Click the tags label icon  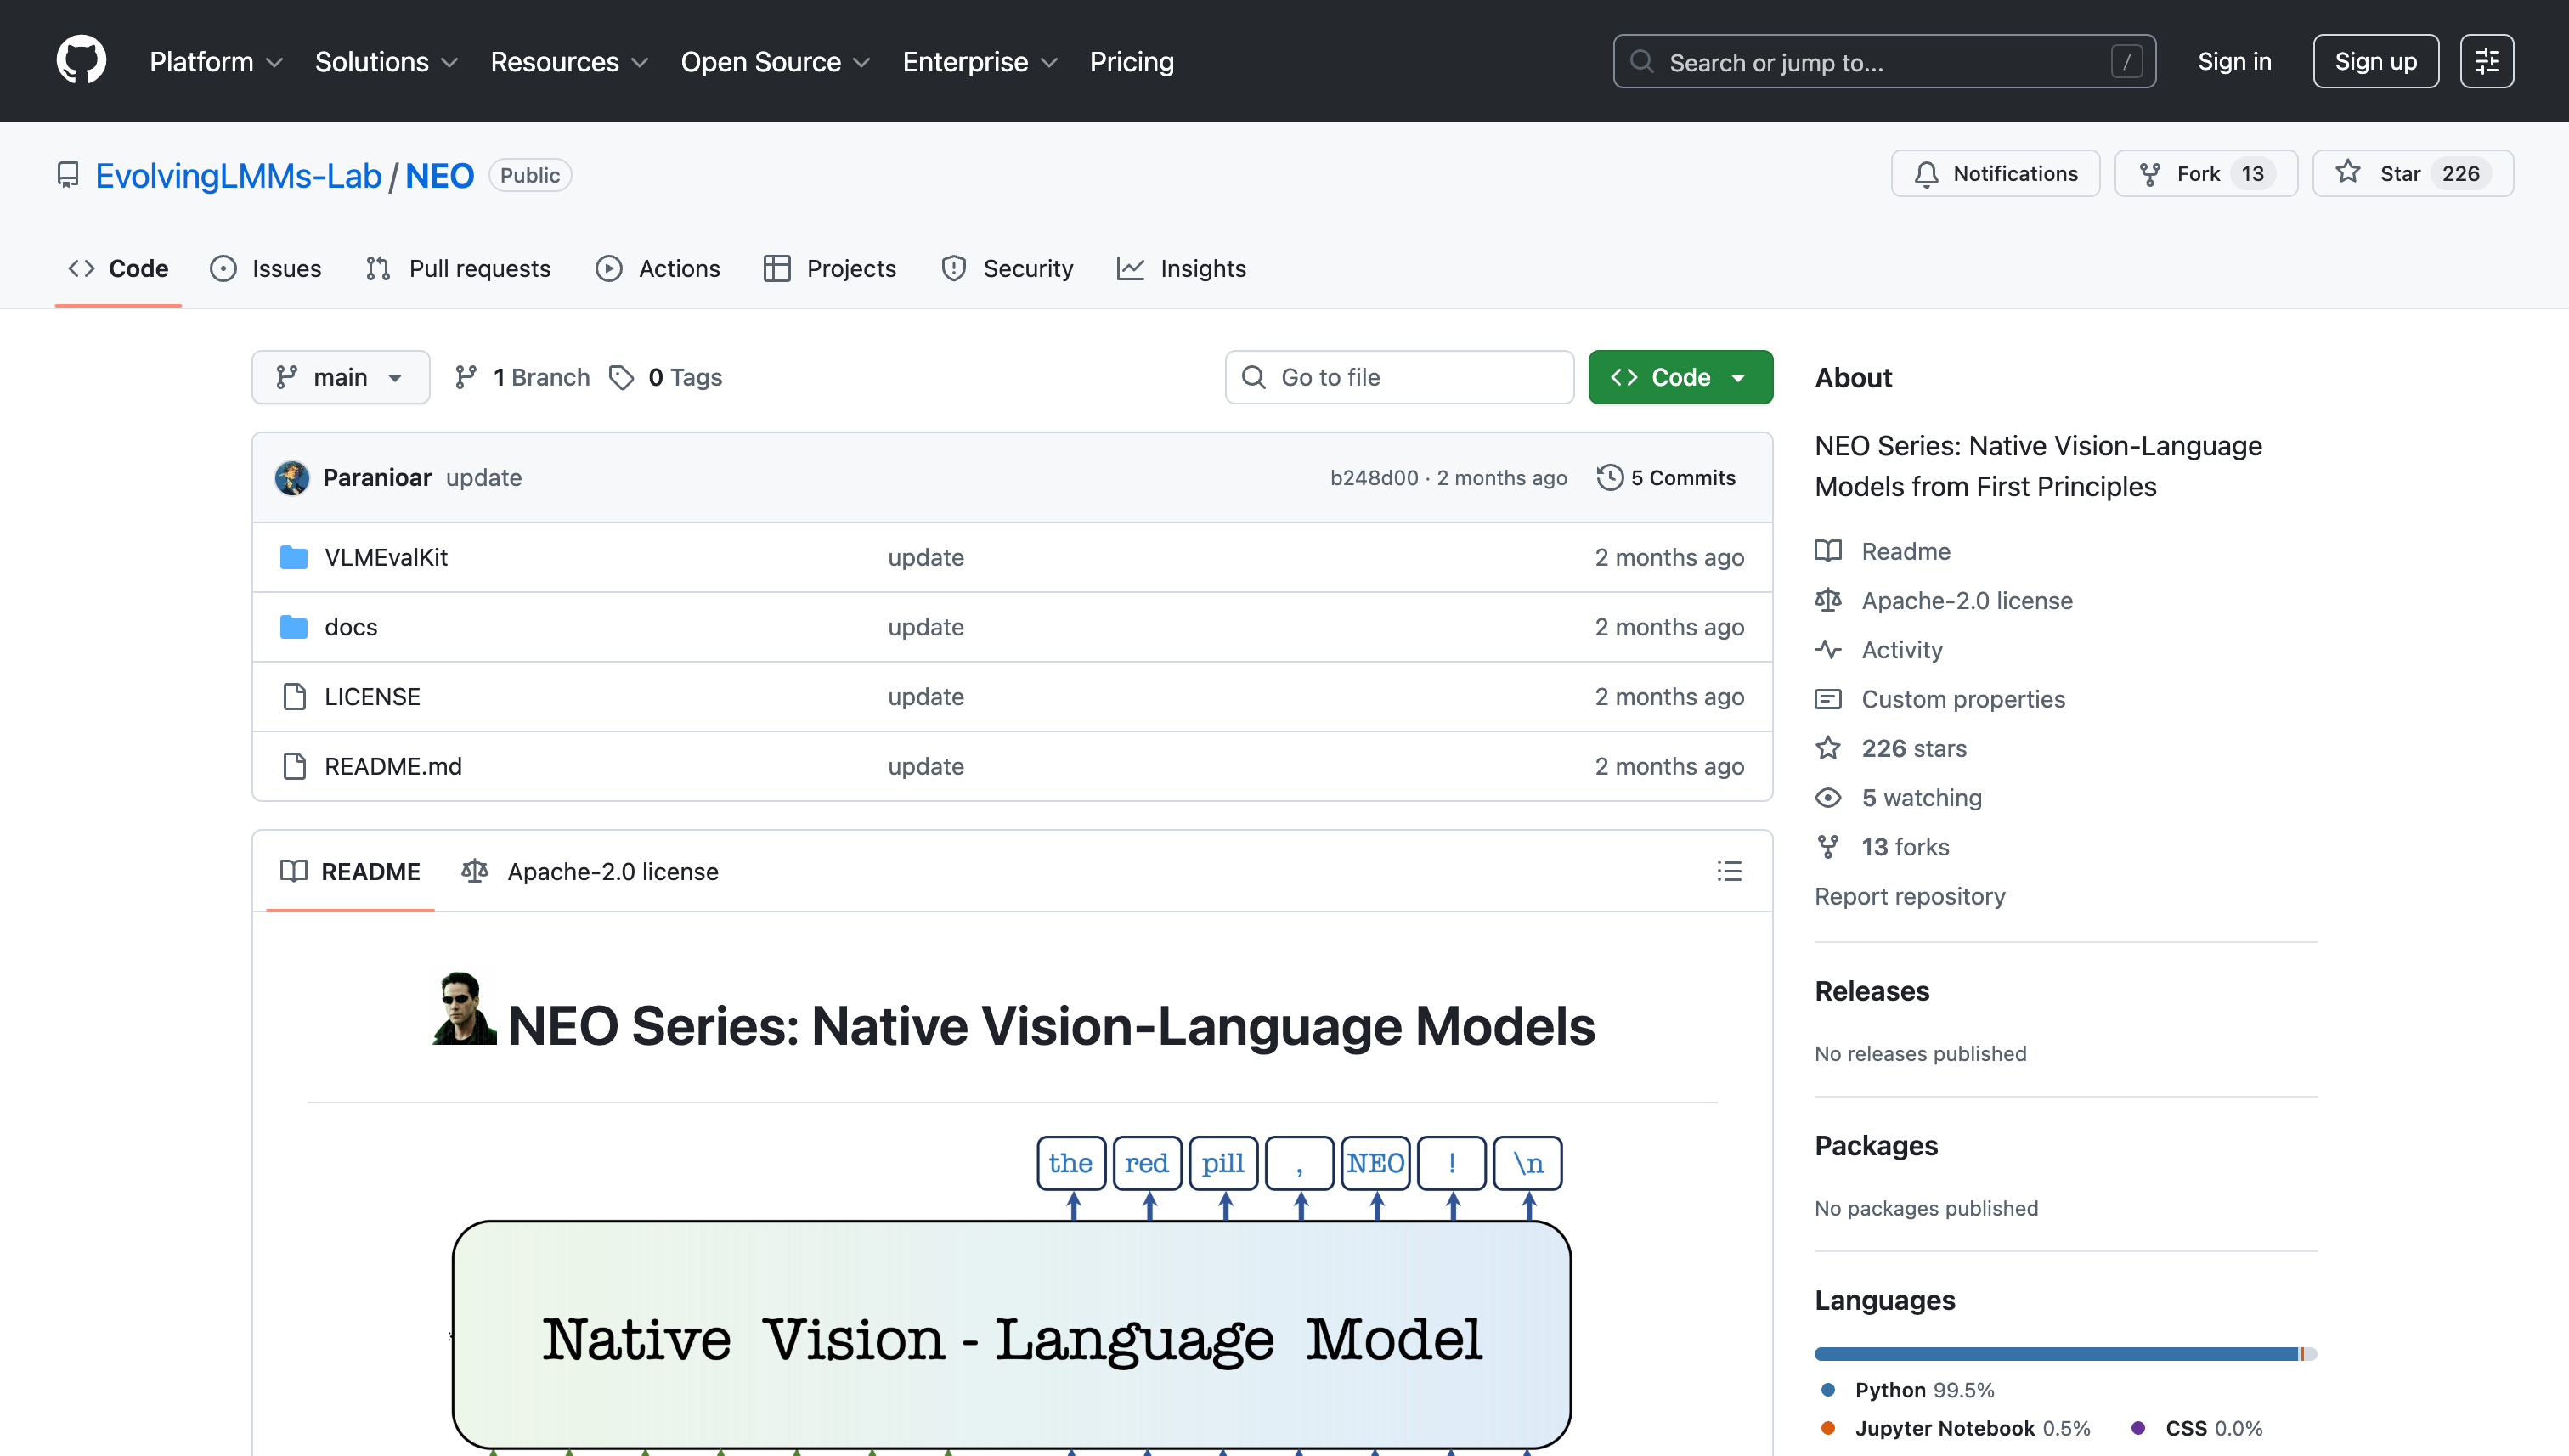(622, 377)
